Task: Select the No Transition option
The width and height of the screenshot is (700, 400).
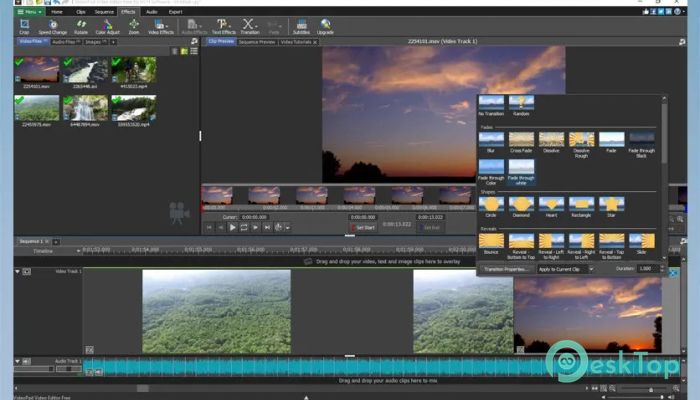Action: coord(491,106)
